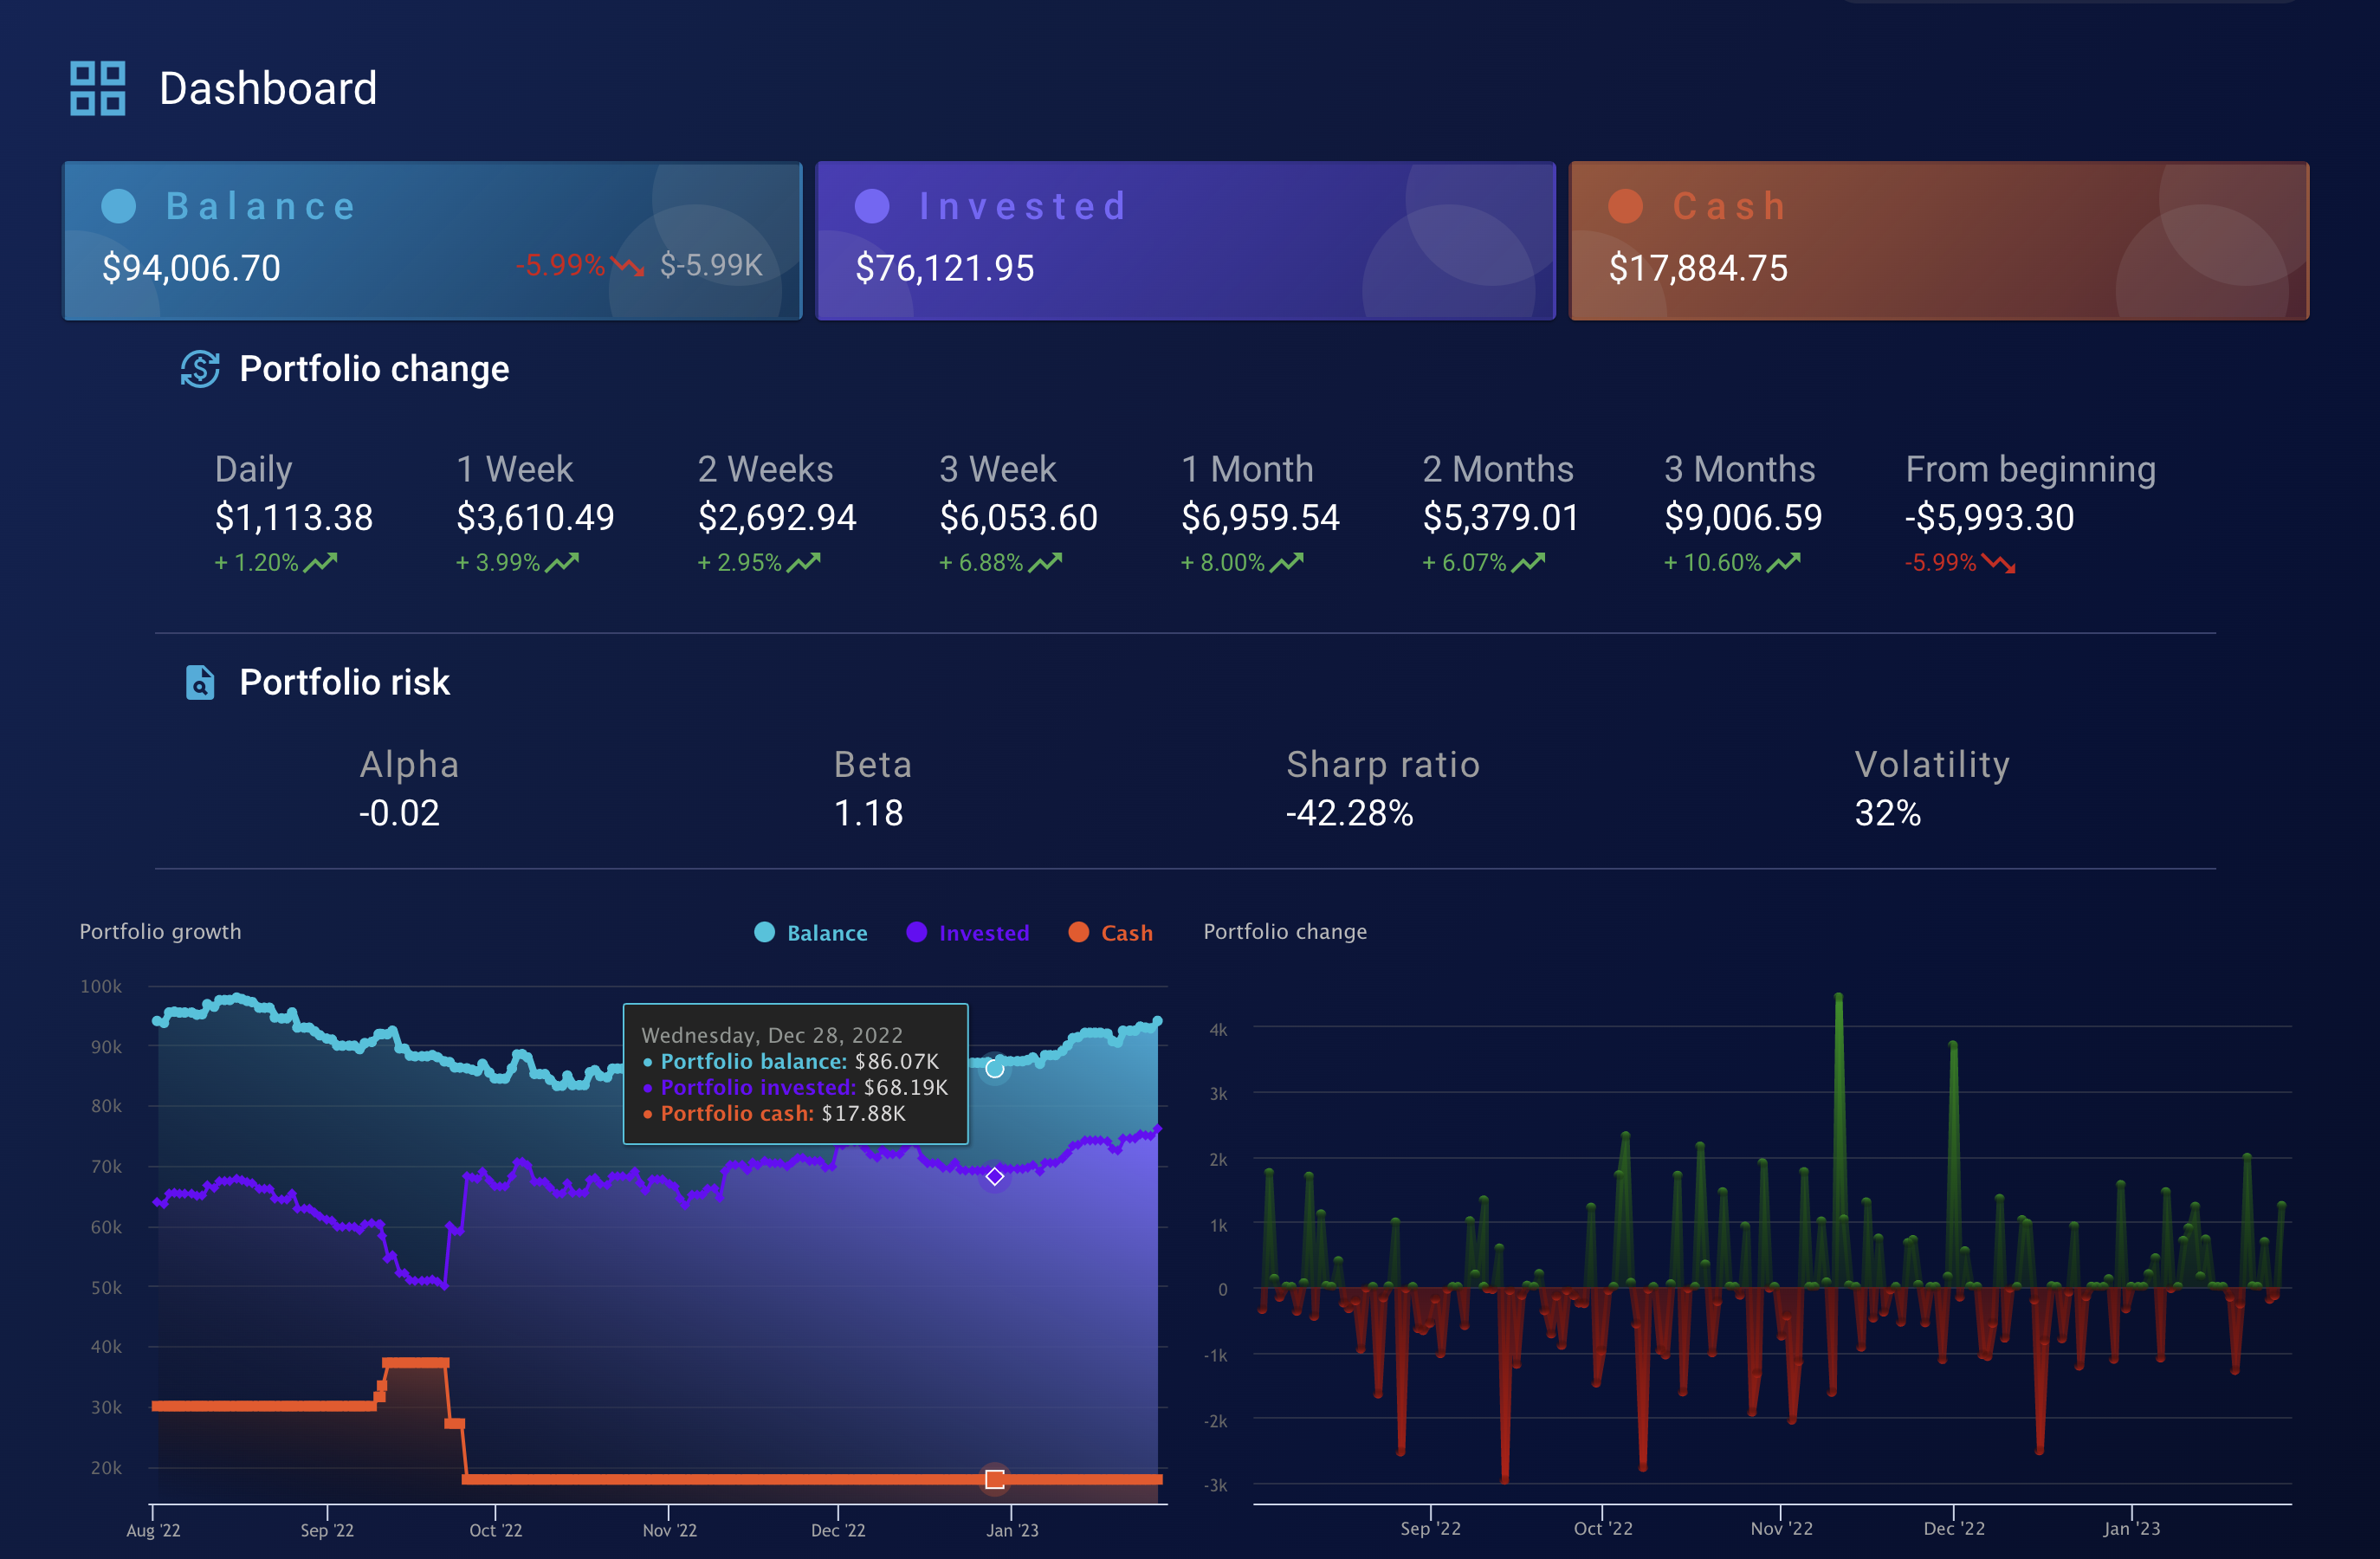Click the balance line marker on Dec 28
The height and width of the screenshot is (1559, 2380).
(994, 1068)
